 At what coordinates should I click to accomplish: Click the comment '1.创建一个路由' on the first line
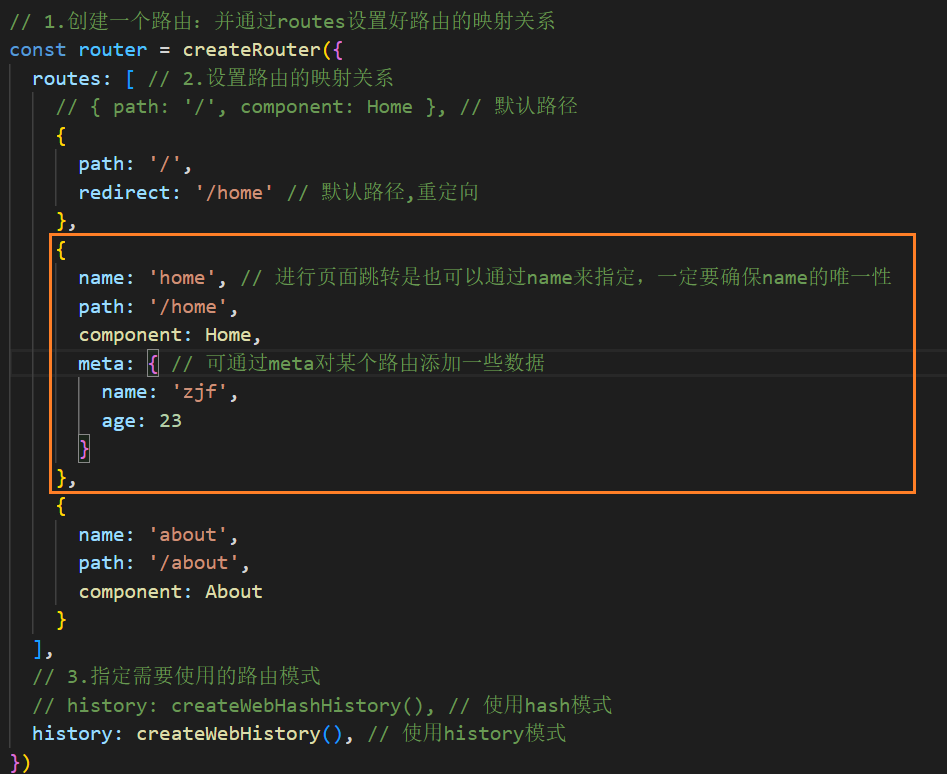[118, 21]
